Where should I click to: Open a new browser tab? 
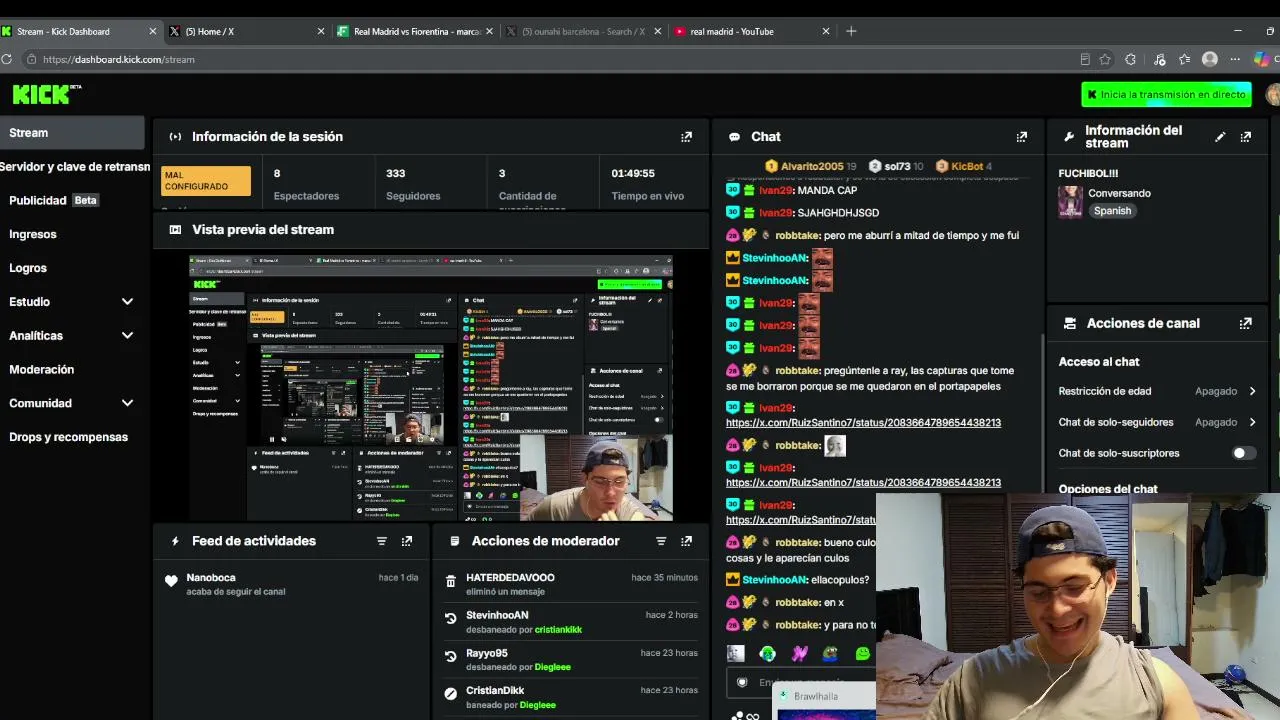pos(851,31)
